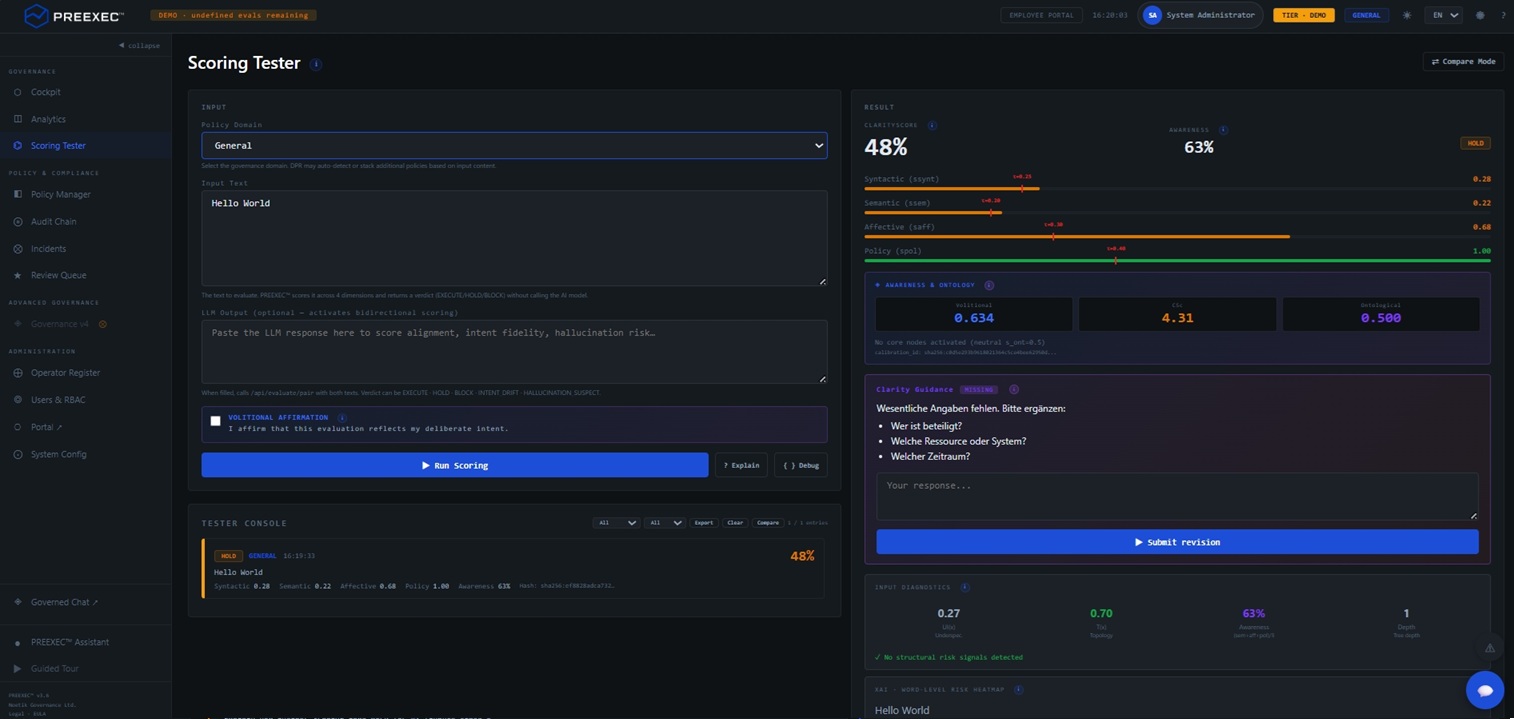This screenshot has width=1514, height=719.
Task: Click Submit revision button
Action: [1177, 542]
